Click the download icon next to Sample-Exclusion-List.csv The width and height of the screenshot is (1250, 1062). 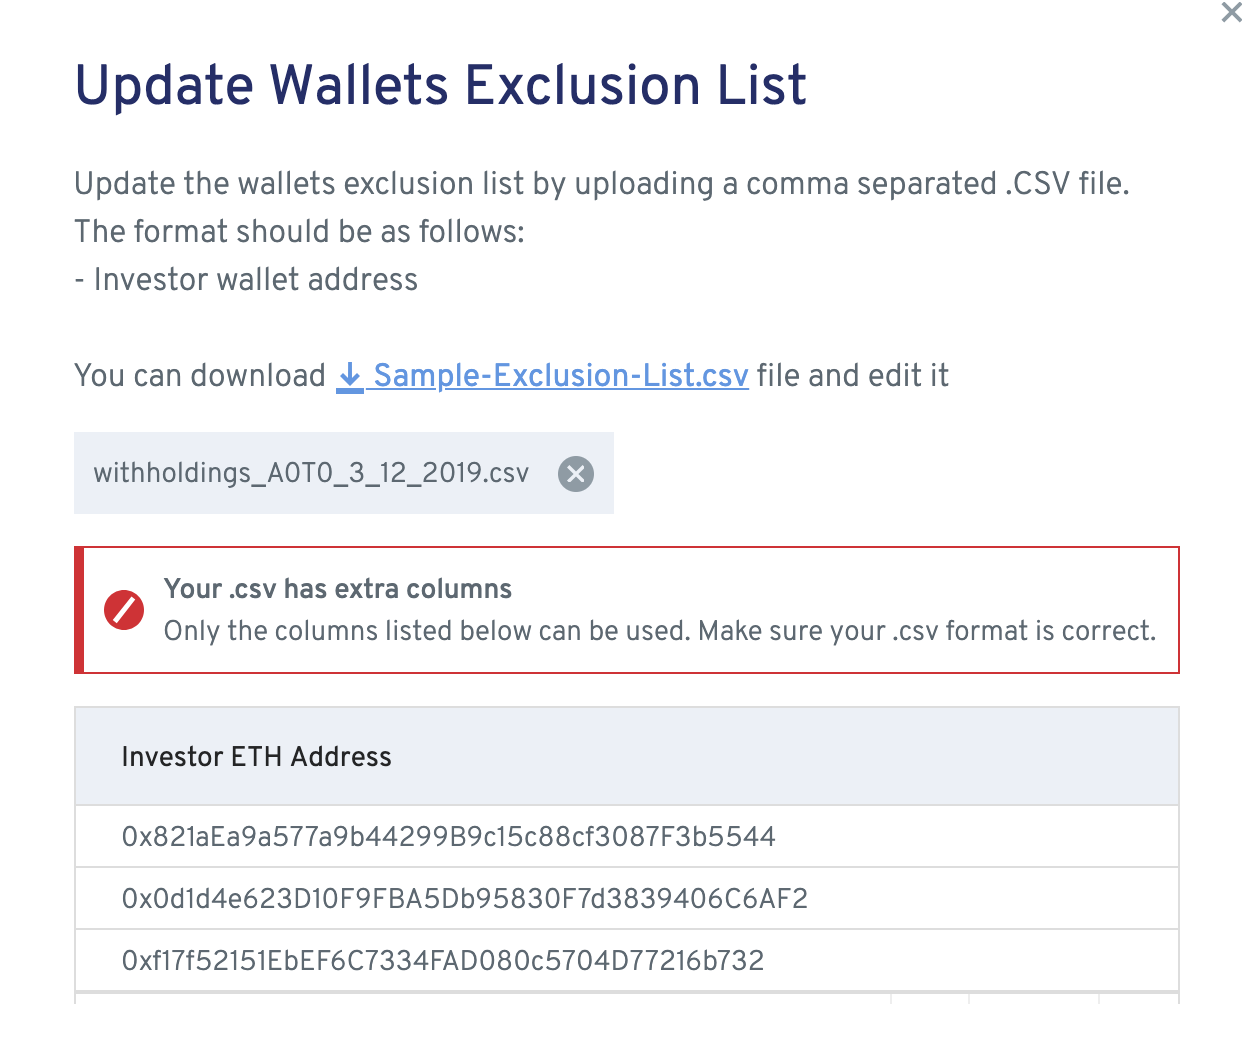coord(349,376)
